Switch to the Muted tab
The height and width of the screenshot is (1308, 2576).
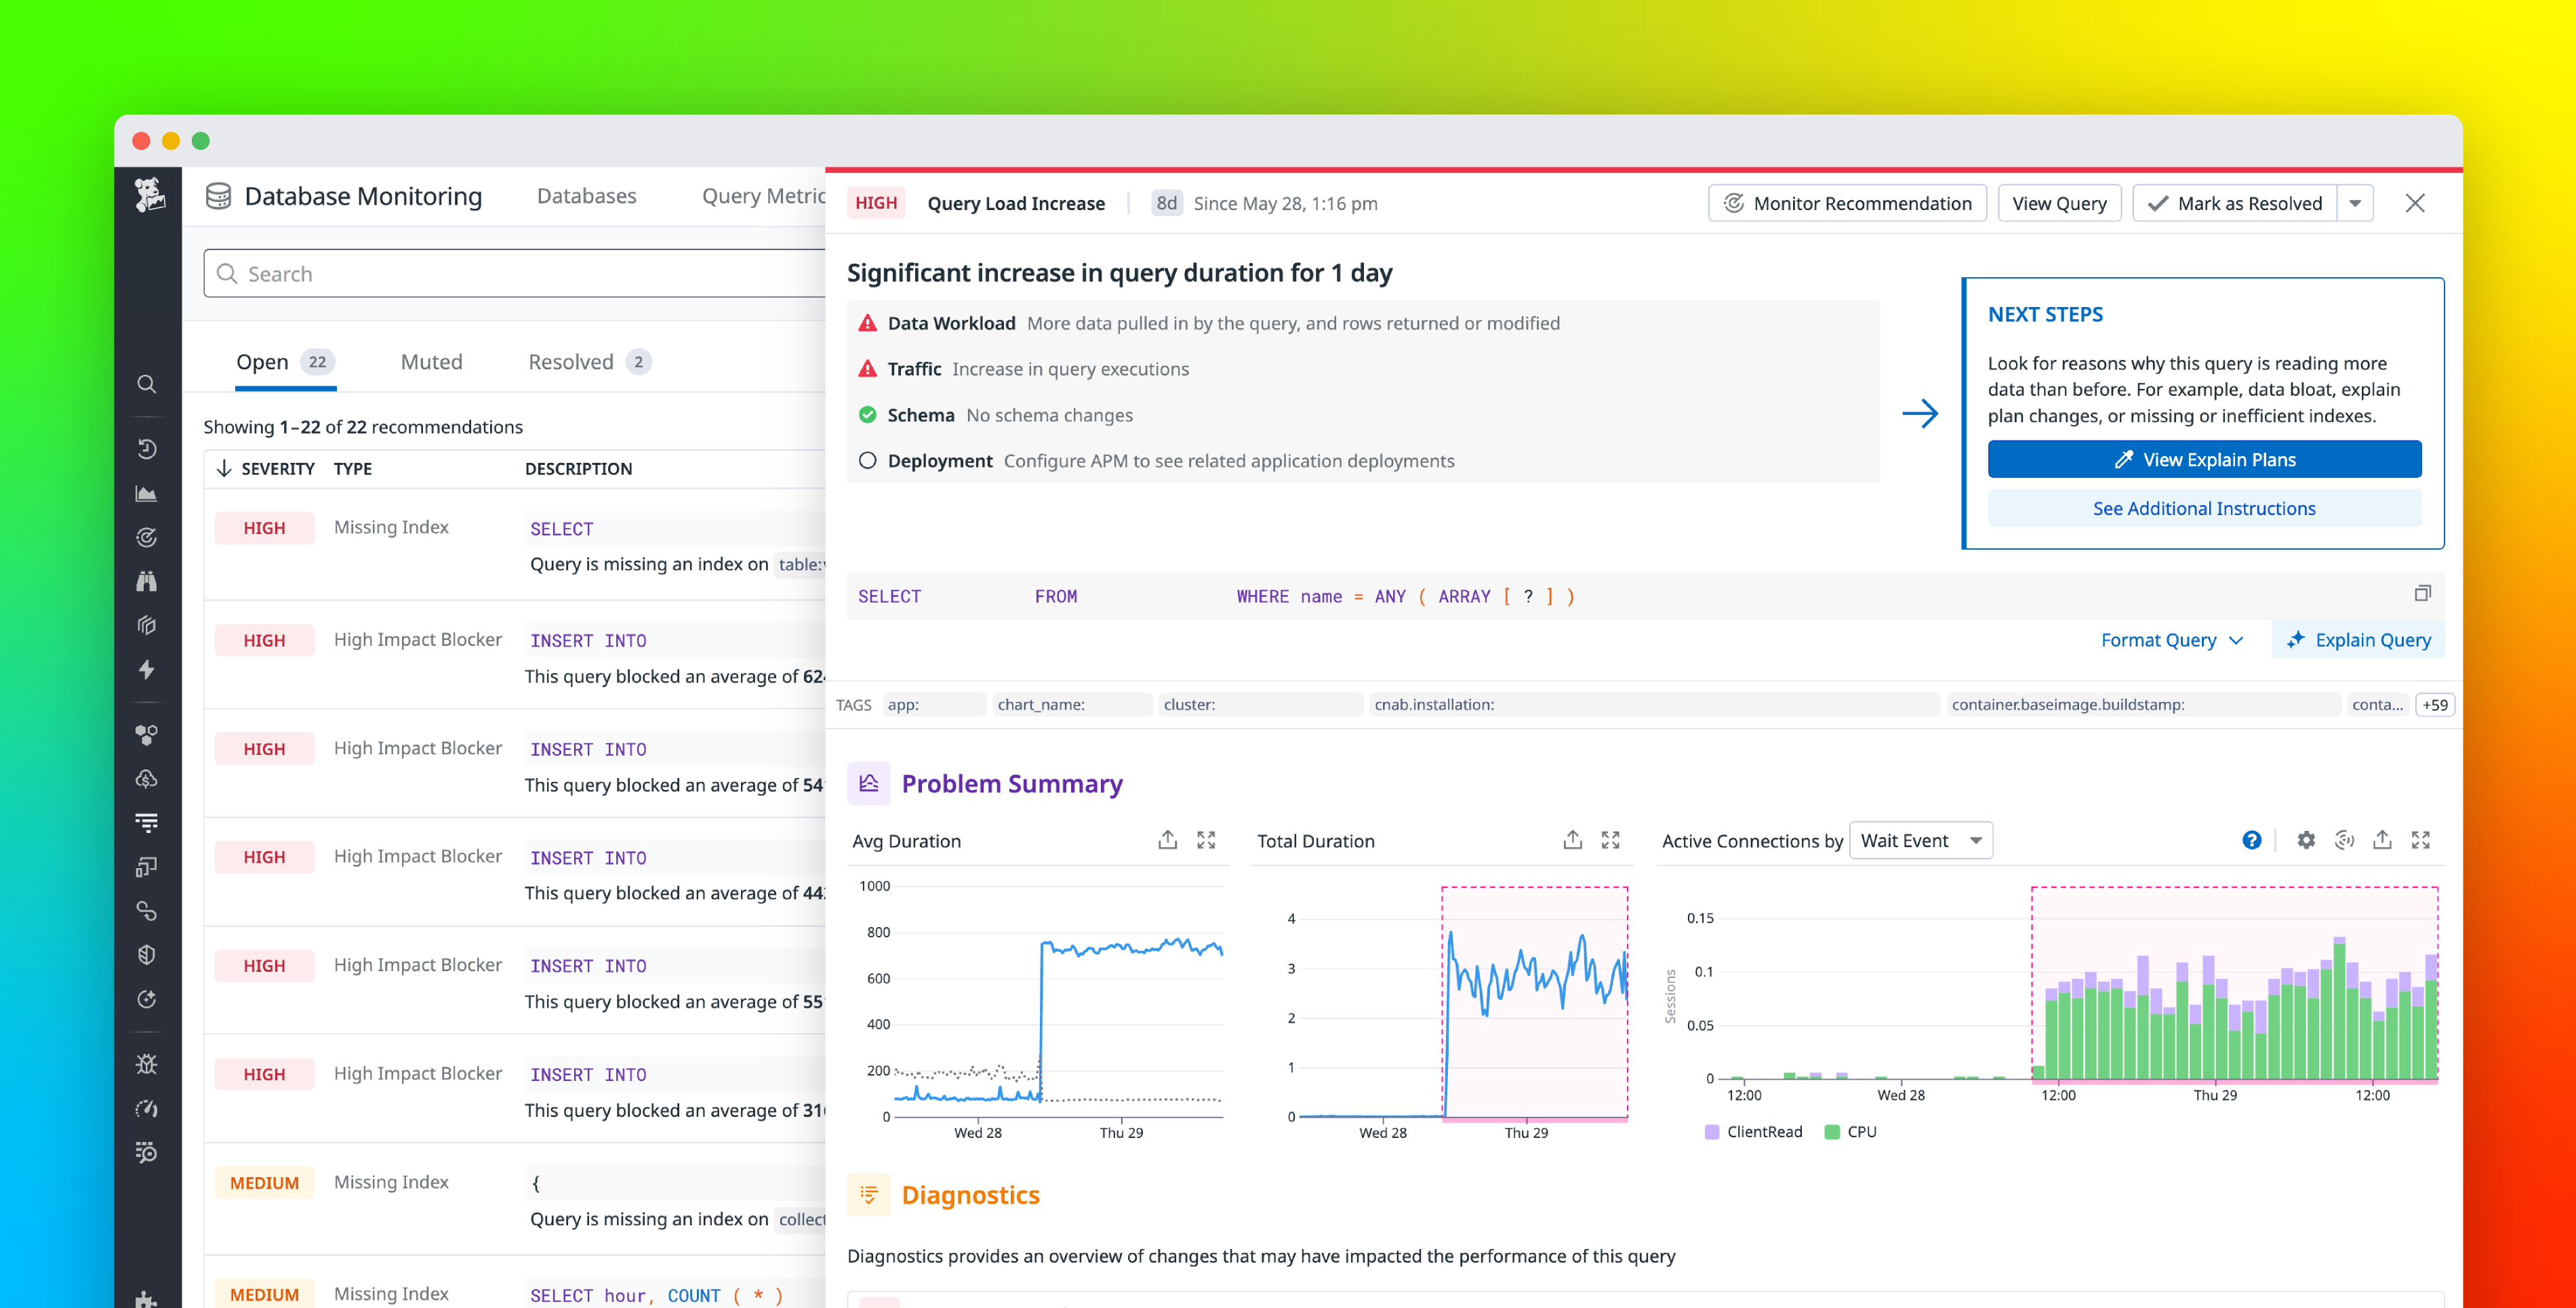(x=431, y=361)
